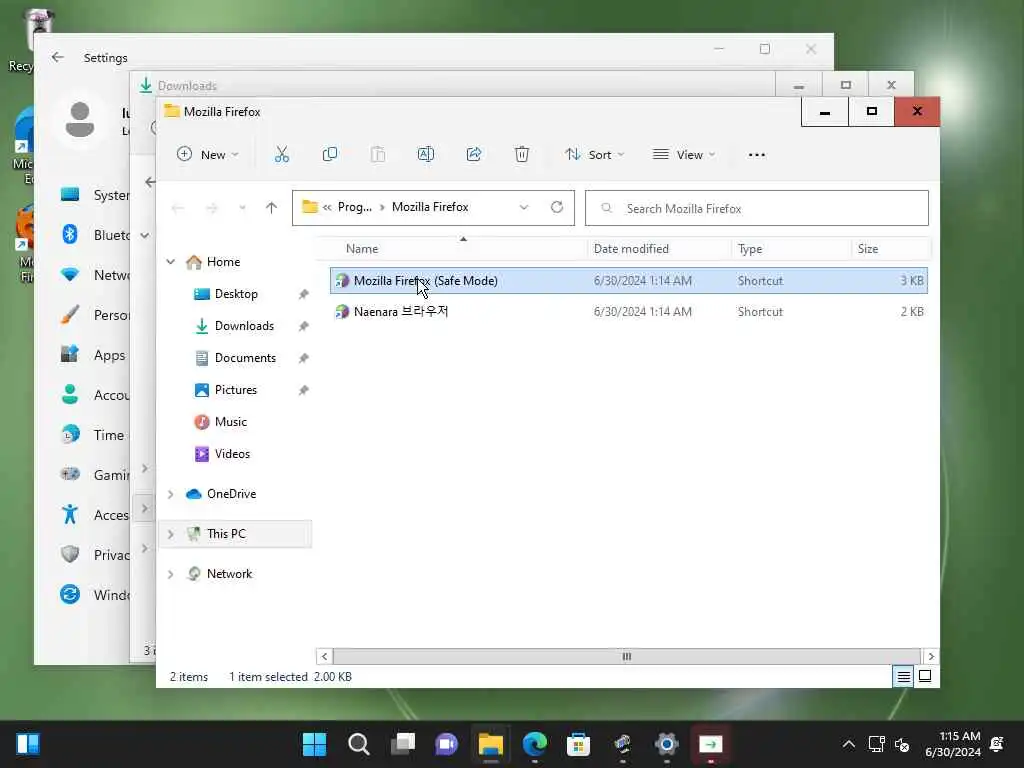The image size is (1024, 768).
Task: Switch to large thumbnails view icon
Action: click(x=925, y=677)
